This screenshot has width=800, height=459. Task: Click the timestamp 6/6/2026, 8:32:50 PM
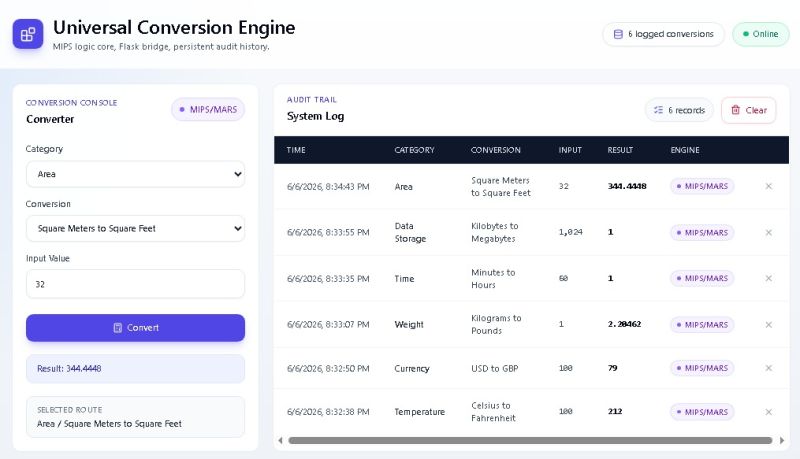[x=328, y=369]
